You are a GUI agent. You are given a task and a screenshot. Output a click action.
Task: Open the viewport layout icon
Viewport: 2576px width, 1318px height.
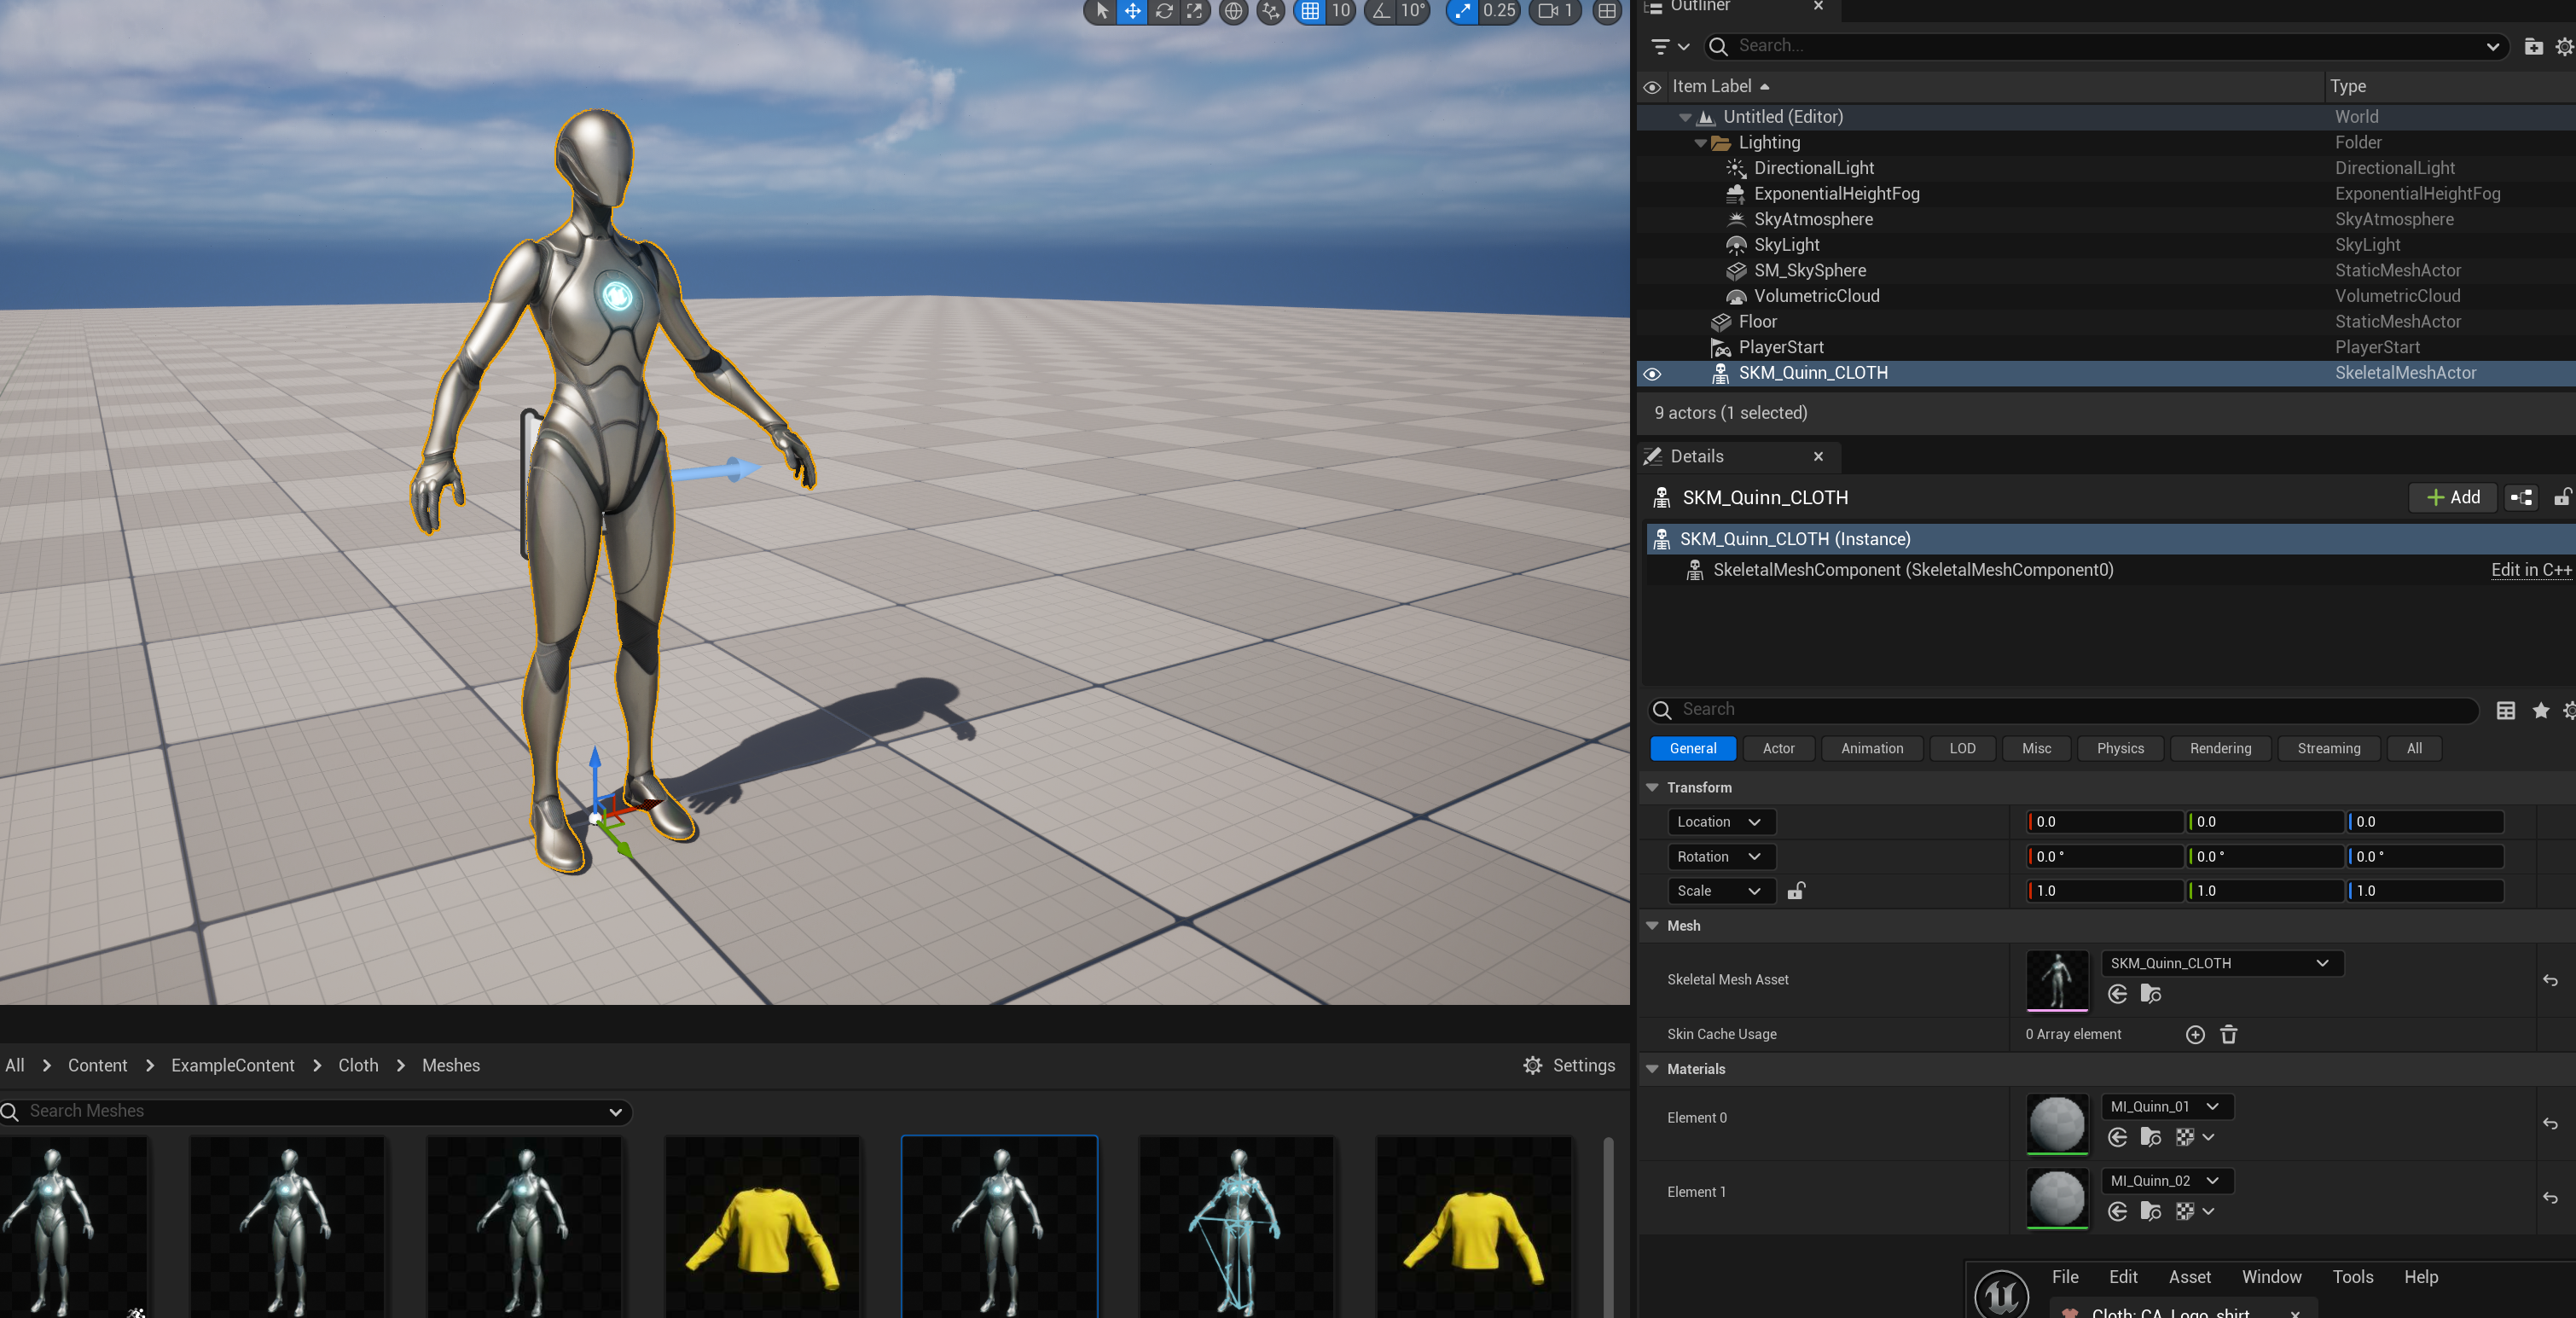(x=1606, y=11)
